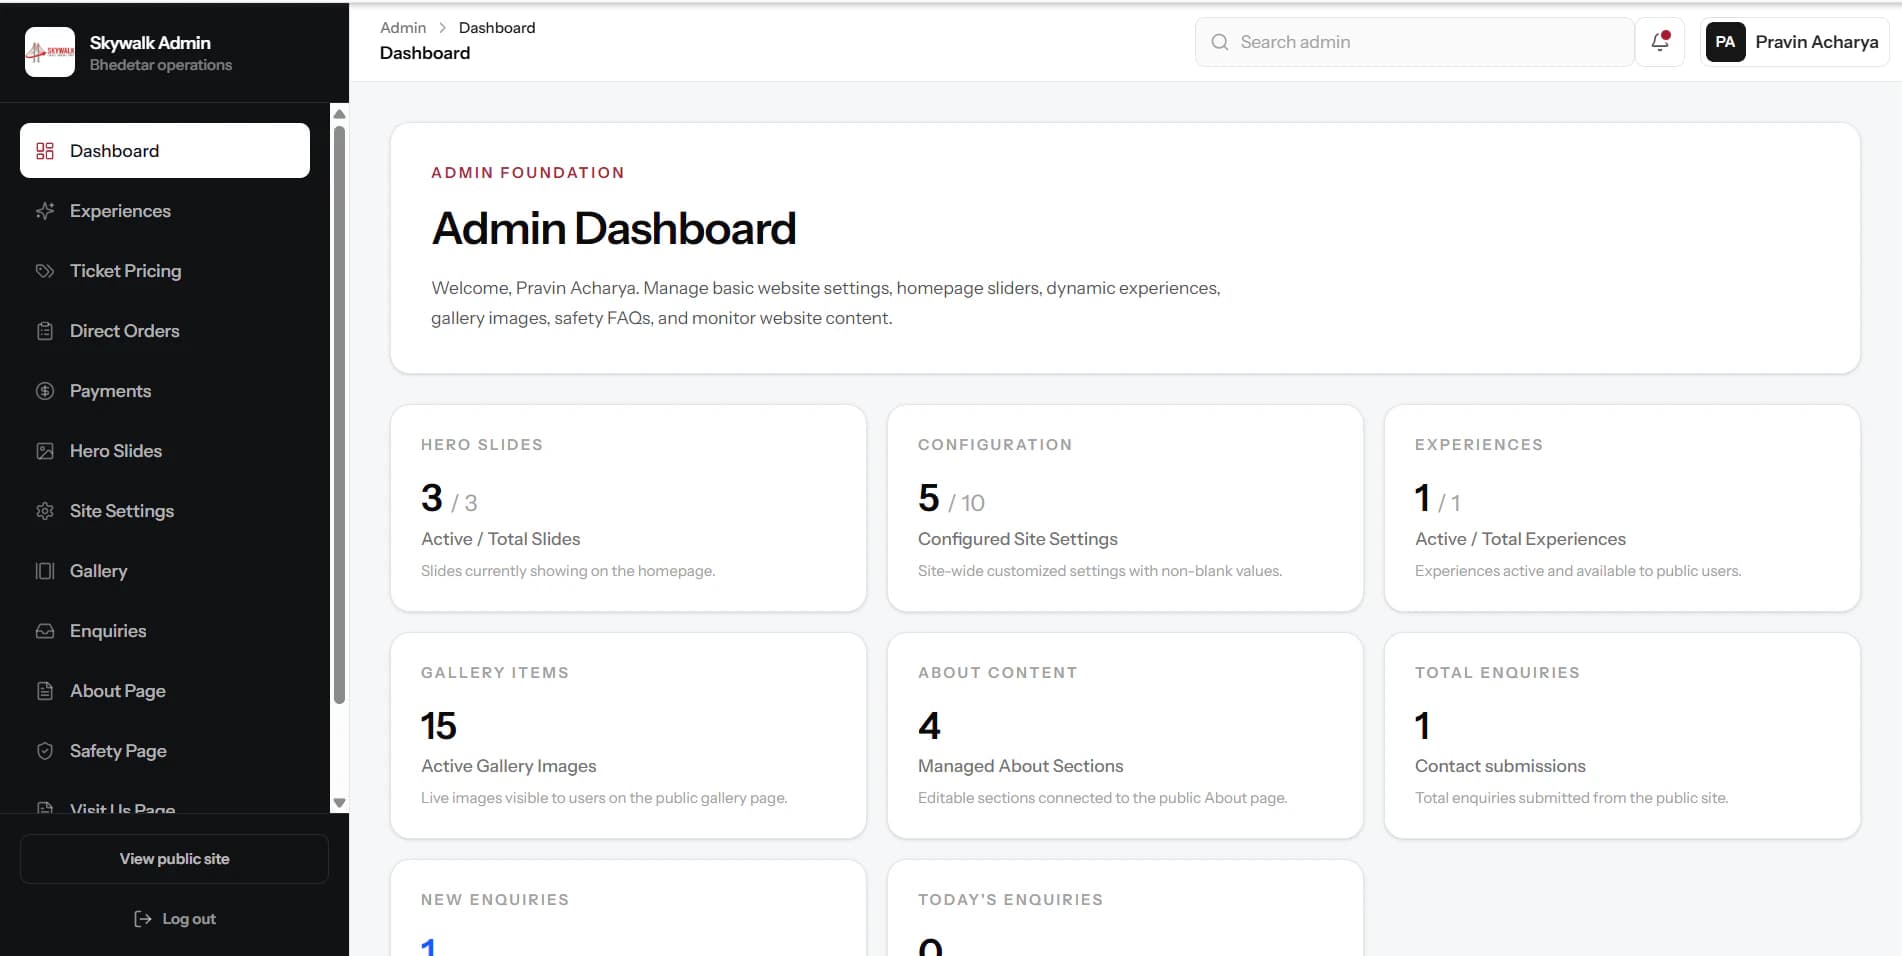Click the Dashboard grid icon in the sidebar
This screenshot has height=956, width=1902.
45,151
